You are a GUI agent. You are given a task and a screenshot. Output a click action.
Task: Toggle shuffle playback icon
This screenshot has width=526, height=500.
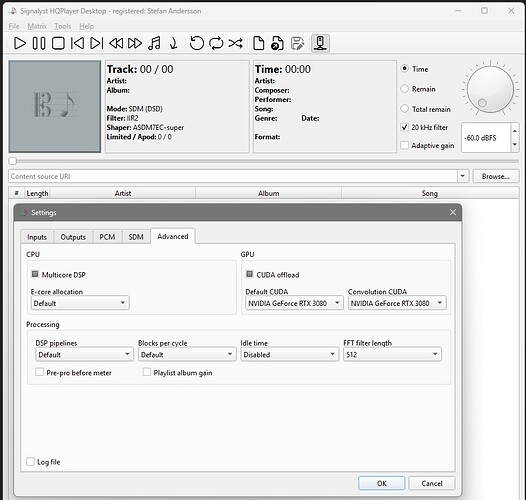click(235, 43)
